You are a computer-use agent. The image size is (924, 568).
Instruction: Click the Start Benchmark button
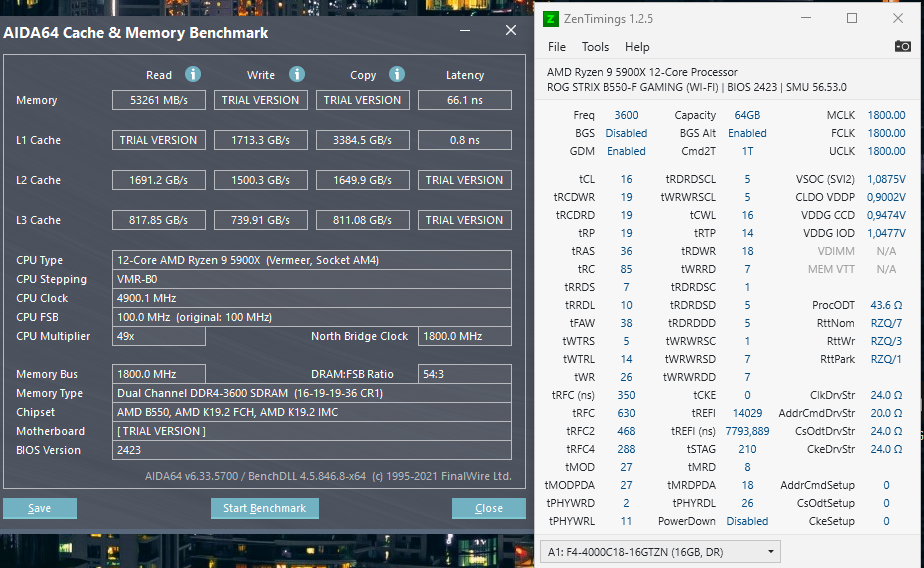[265, 508]
